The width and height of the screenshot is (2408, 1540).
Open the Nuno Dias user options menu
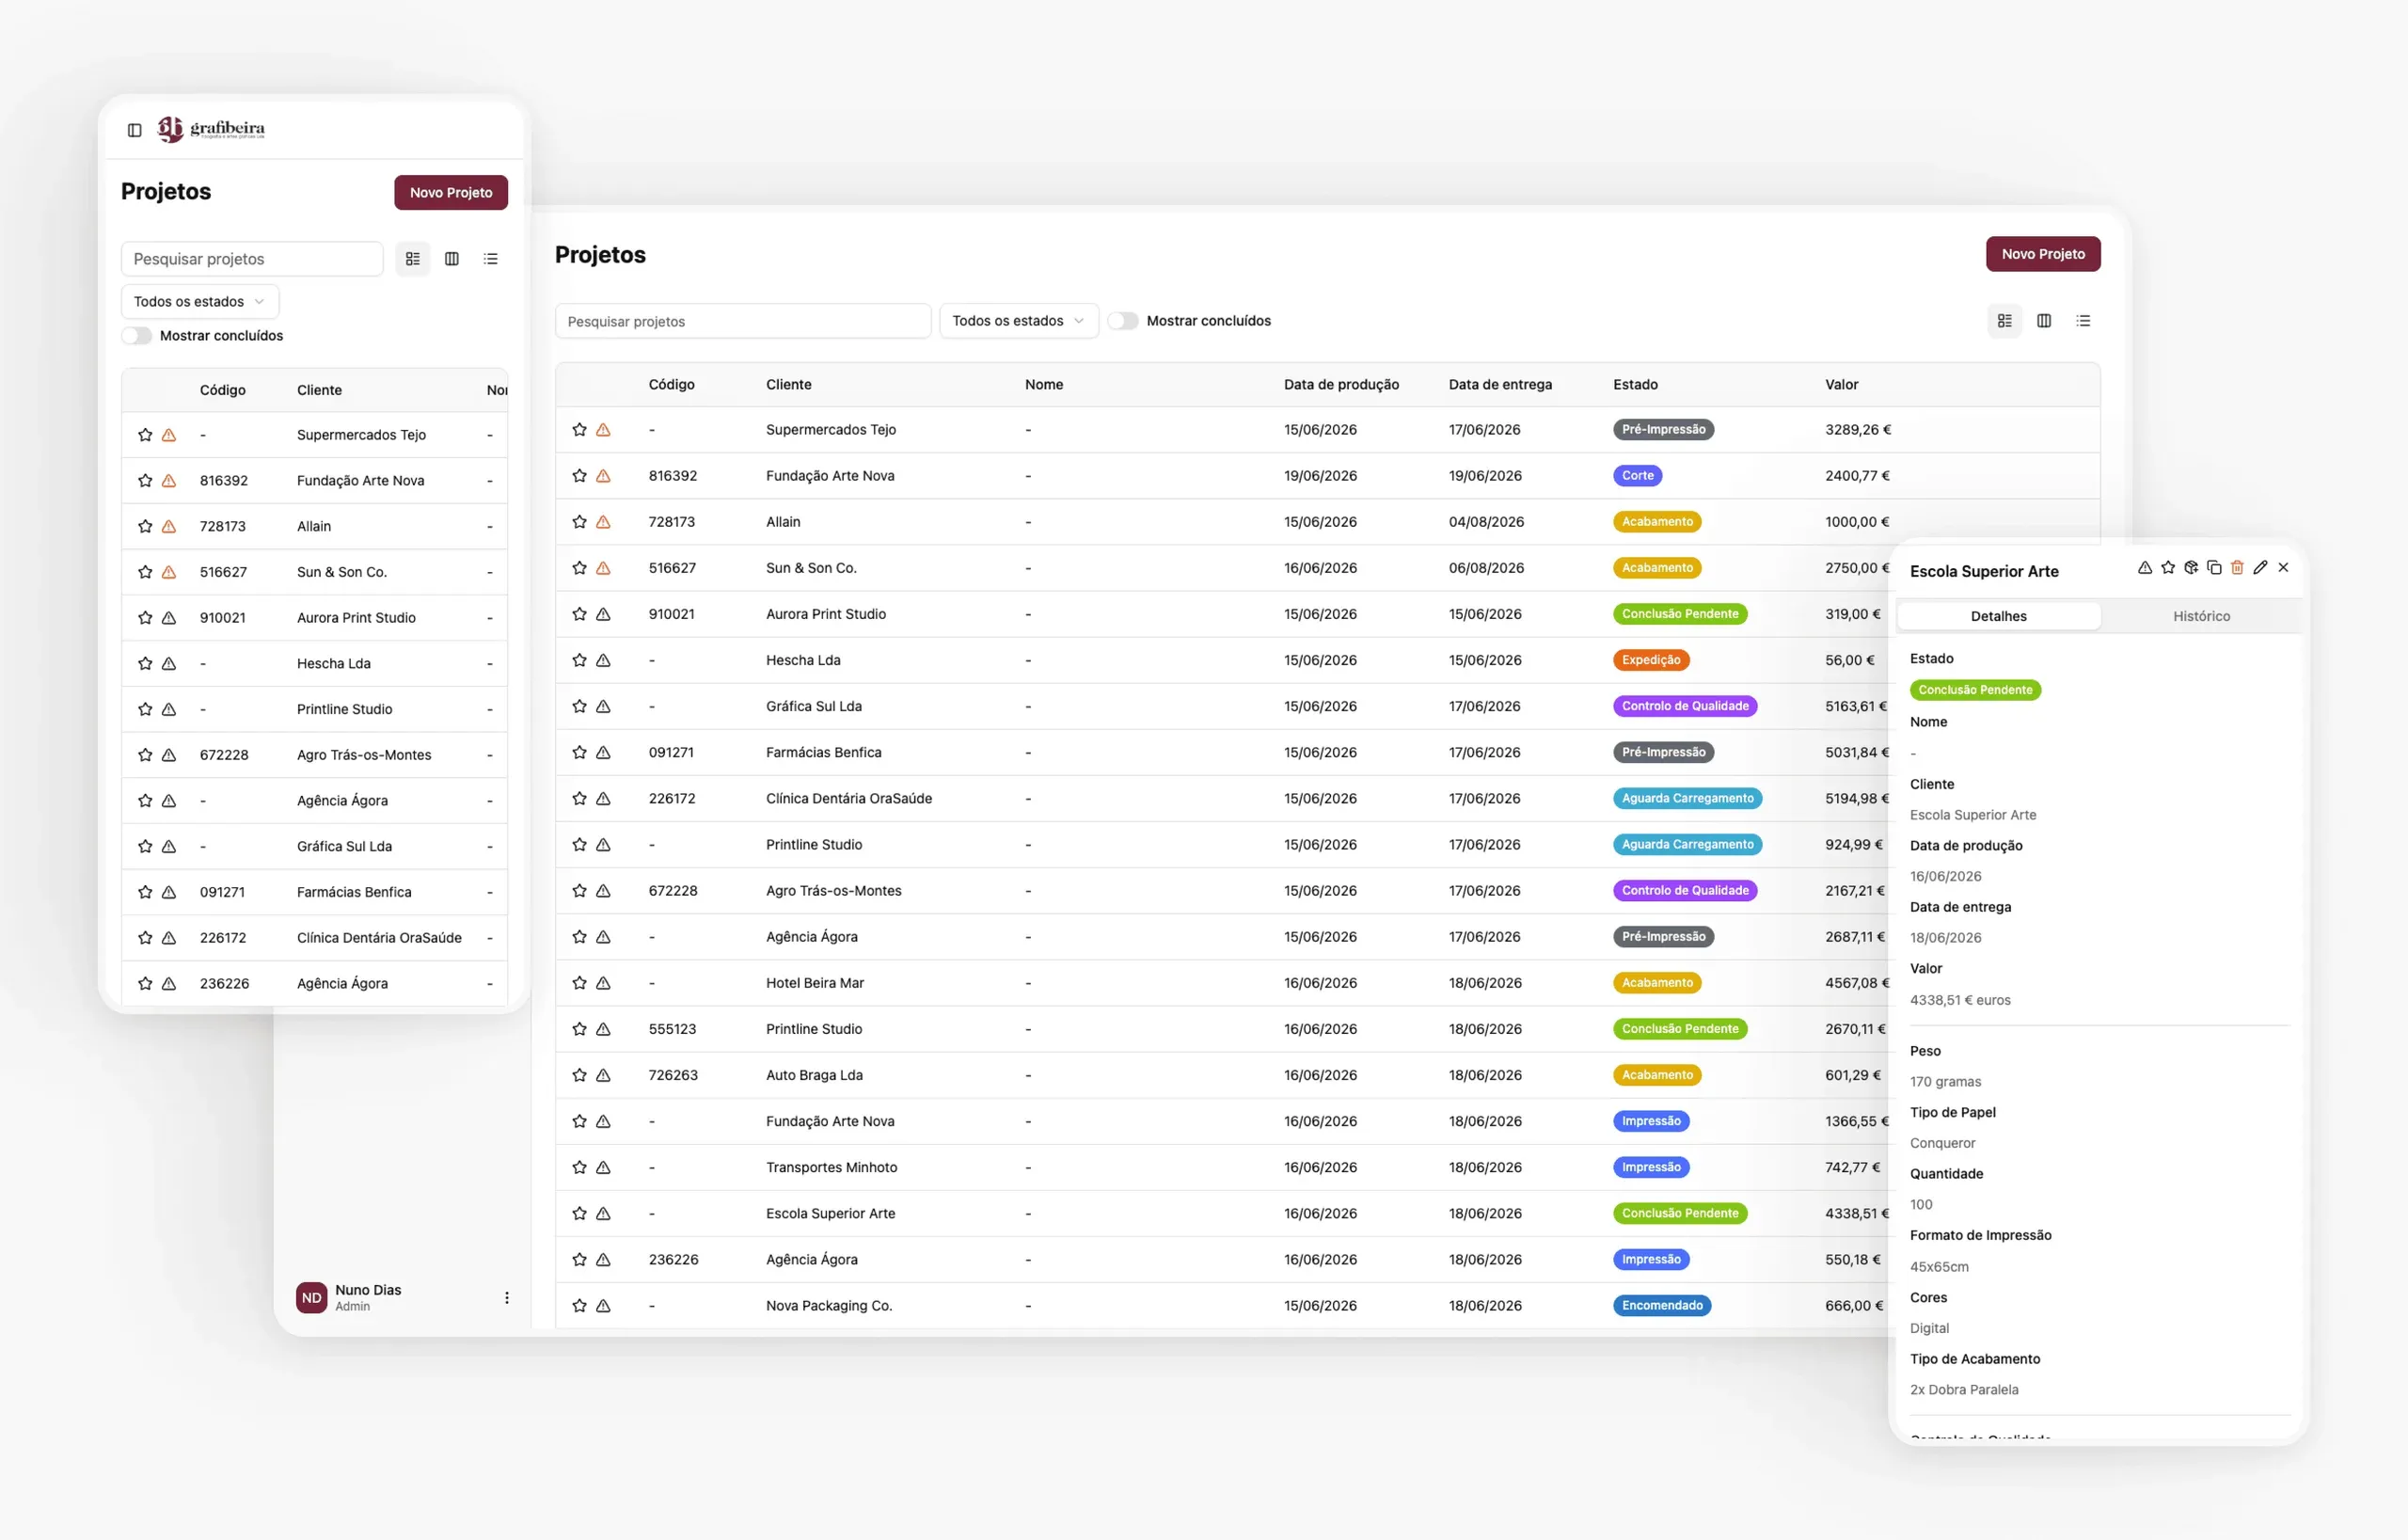click(x=507, y=1298)
